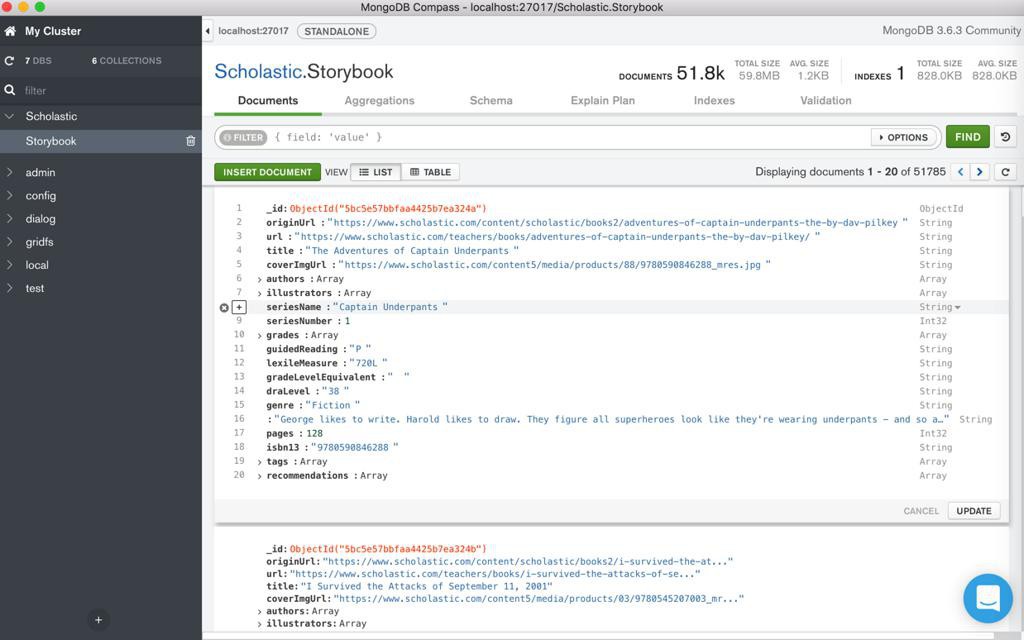1024x640 pixels.
Task: Click the Update button
Action: [x=974, y=511]
